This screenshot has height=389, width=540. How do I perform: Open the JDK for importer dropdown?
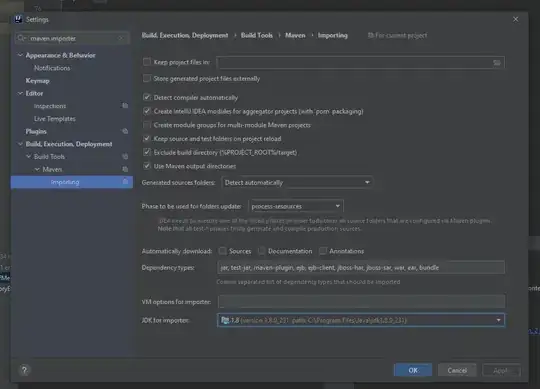coord(361,320)
